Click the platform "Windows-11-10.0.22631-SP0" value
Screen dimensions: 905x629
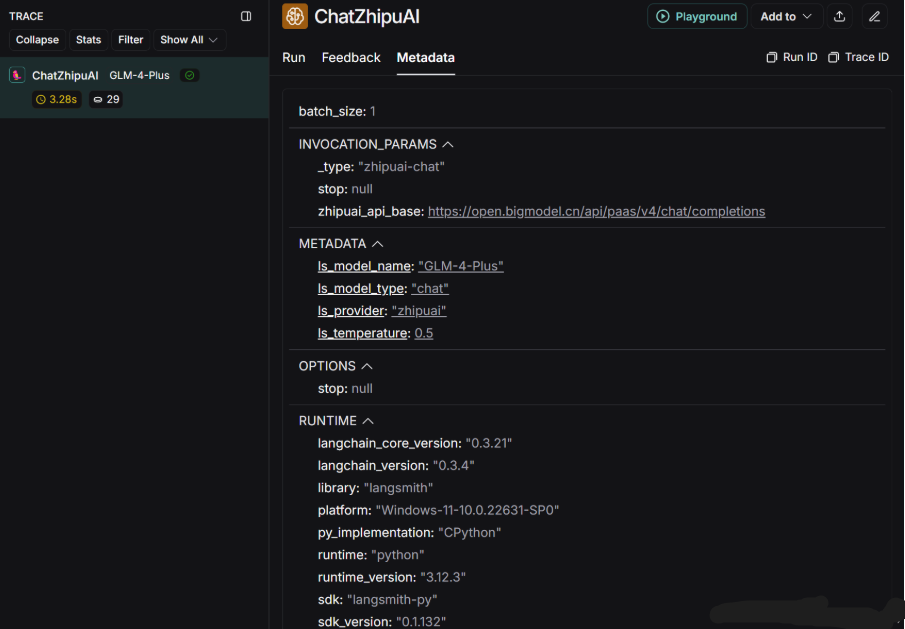pyautogui.click(x=468, y=511)
